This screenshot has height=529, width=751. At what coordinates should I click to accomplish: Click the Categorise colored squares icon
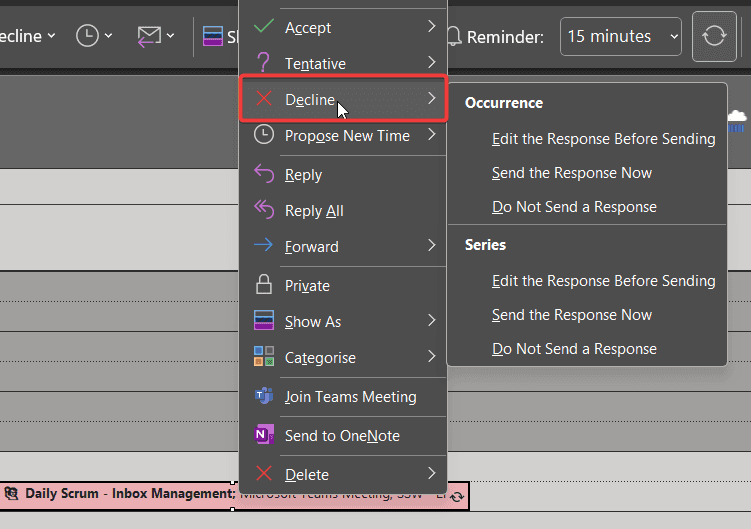264,357
